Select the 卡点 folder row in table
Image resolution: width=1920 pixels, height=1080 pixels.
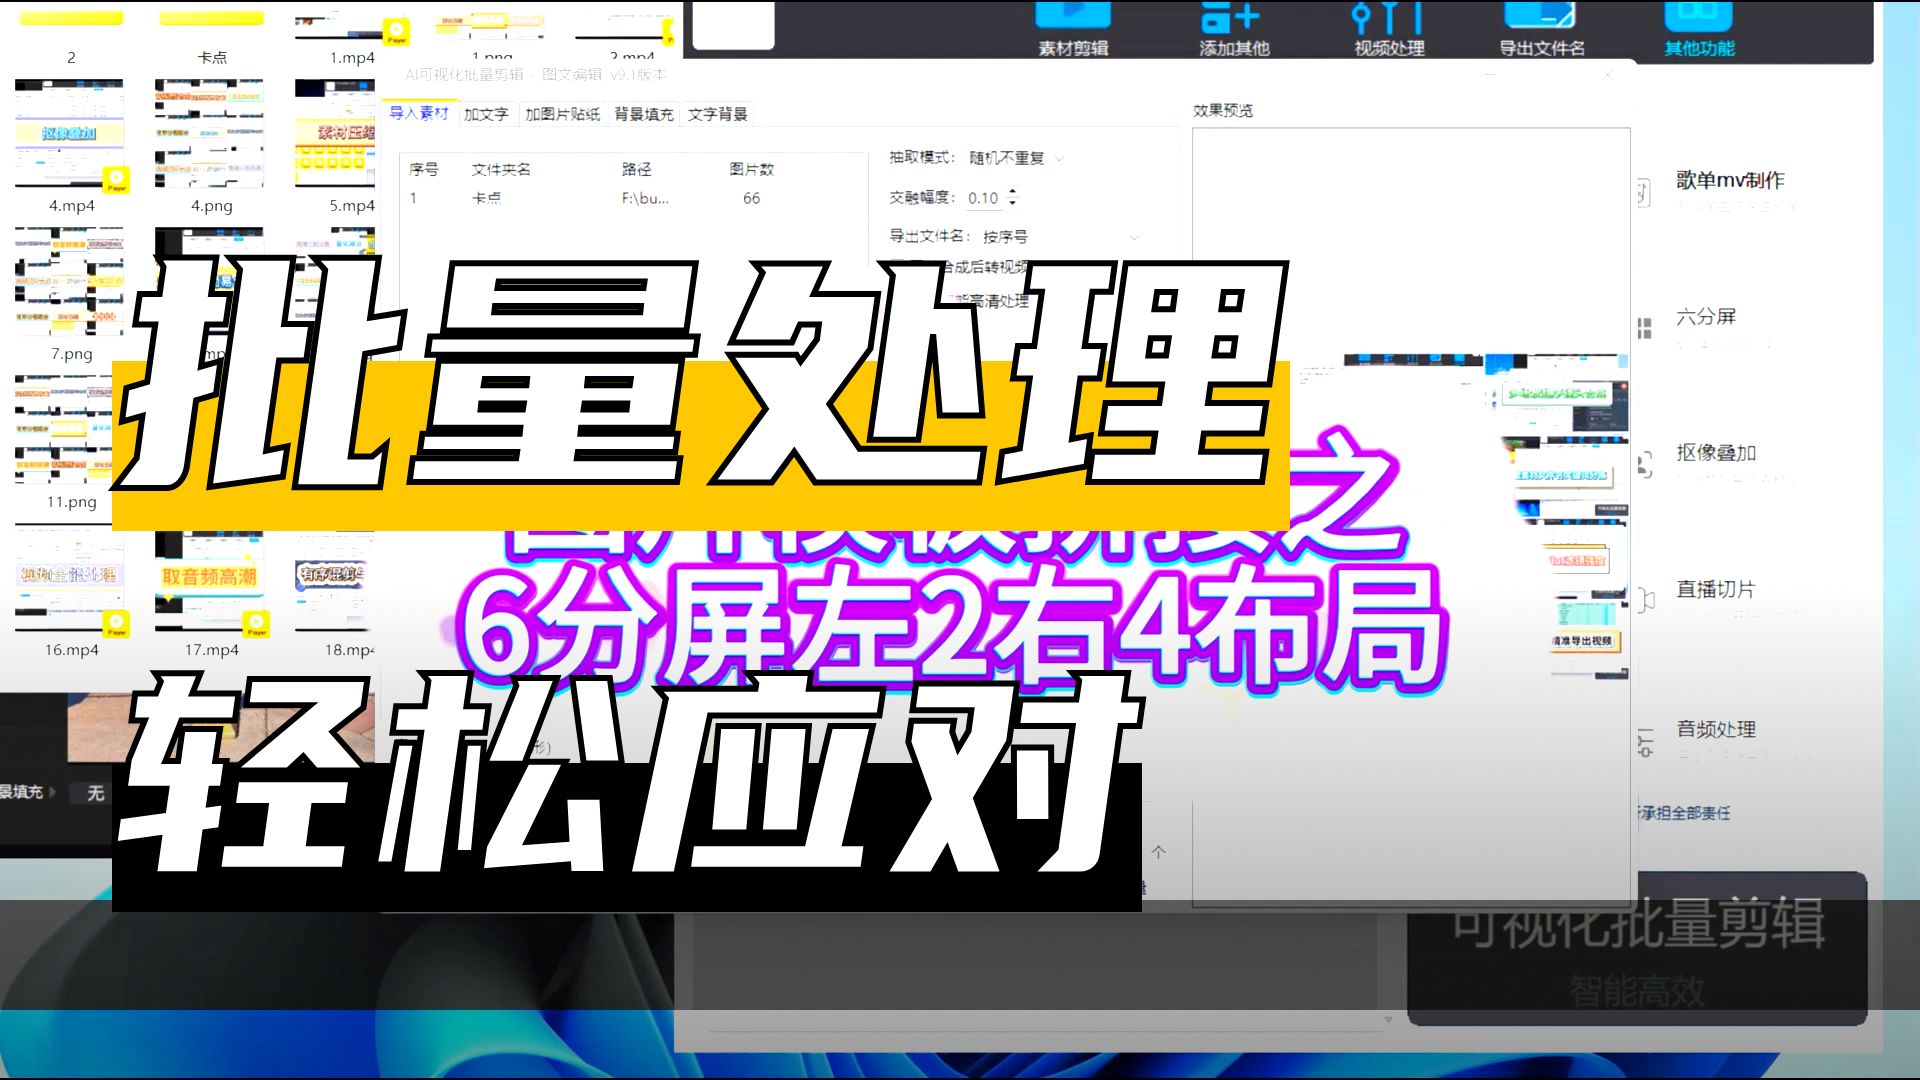(x=633, y=198)
